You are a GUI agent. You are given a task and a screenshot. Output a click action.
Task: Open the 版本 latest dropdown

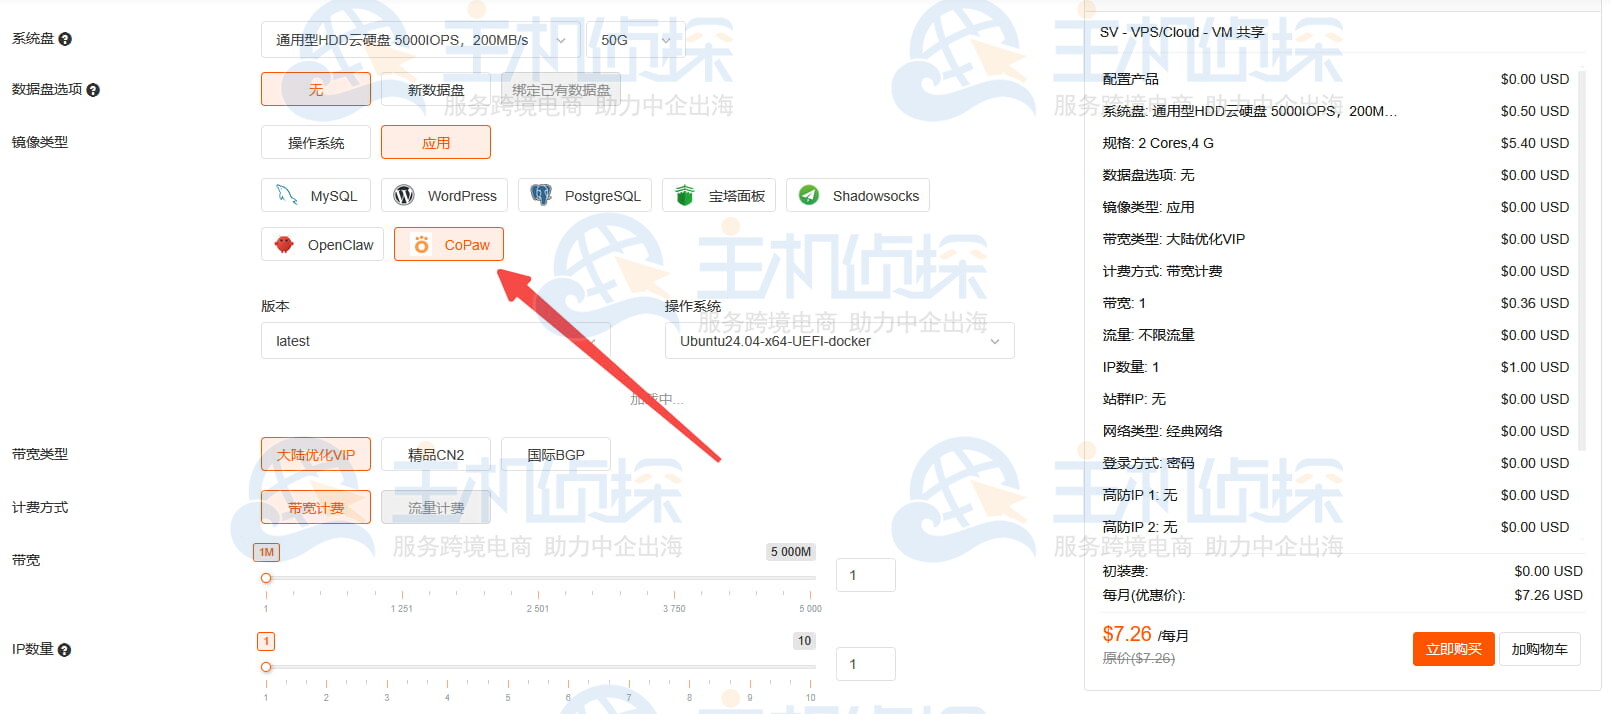click(436, 341)
